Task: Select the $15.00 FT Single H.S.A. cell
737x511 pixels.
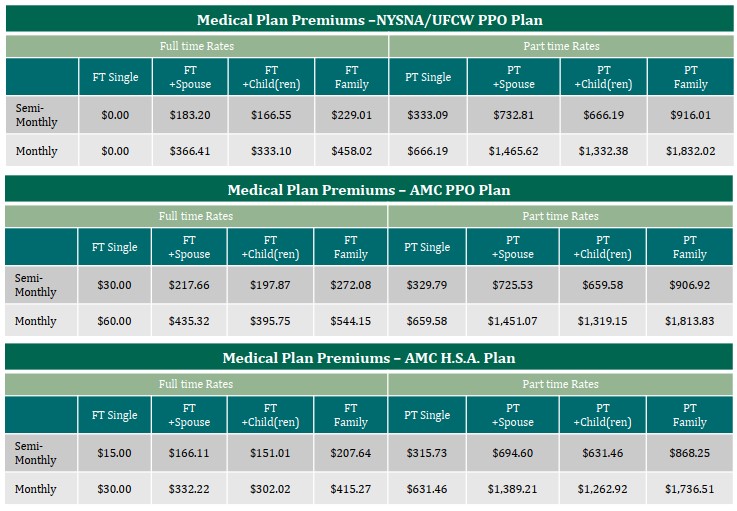Action: pyautogui.click(x=115, y=453)
